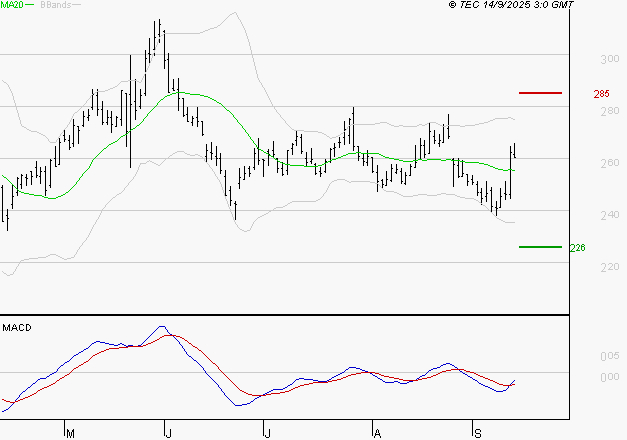Click the first J month marker
627x440 pixels.
click(x=169, y=433)
